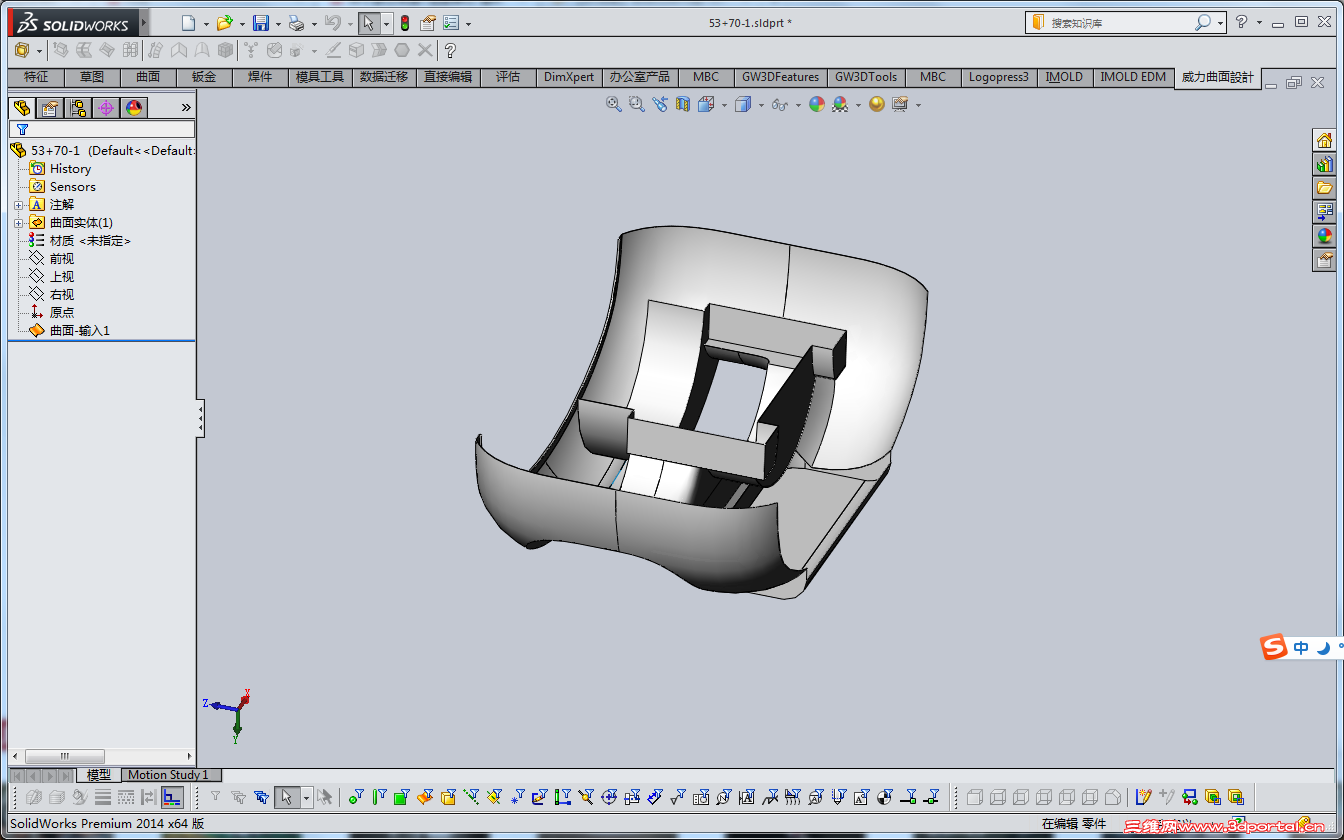
Task: Click the Filter Vertices icon
Action: pos(356,797)
